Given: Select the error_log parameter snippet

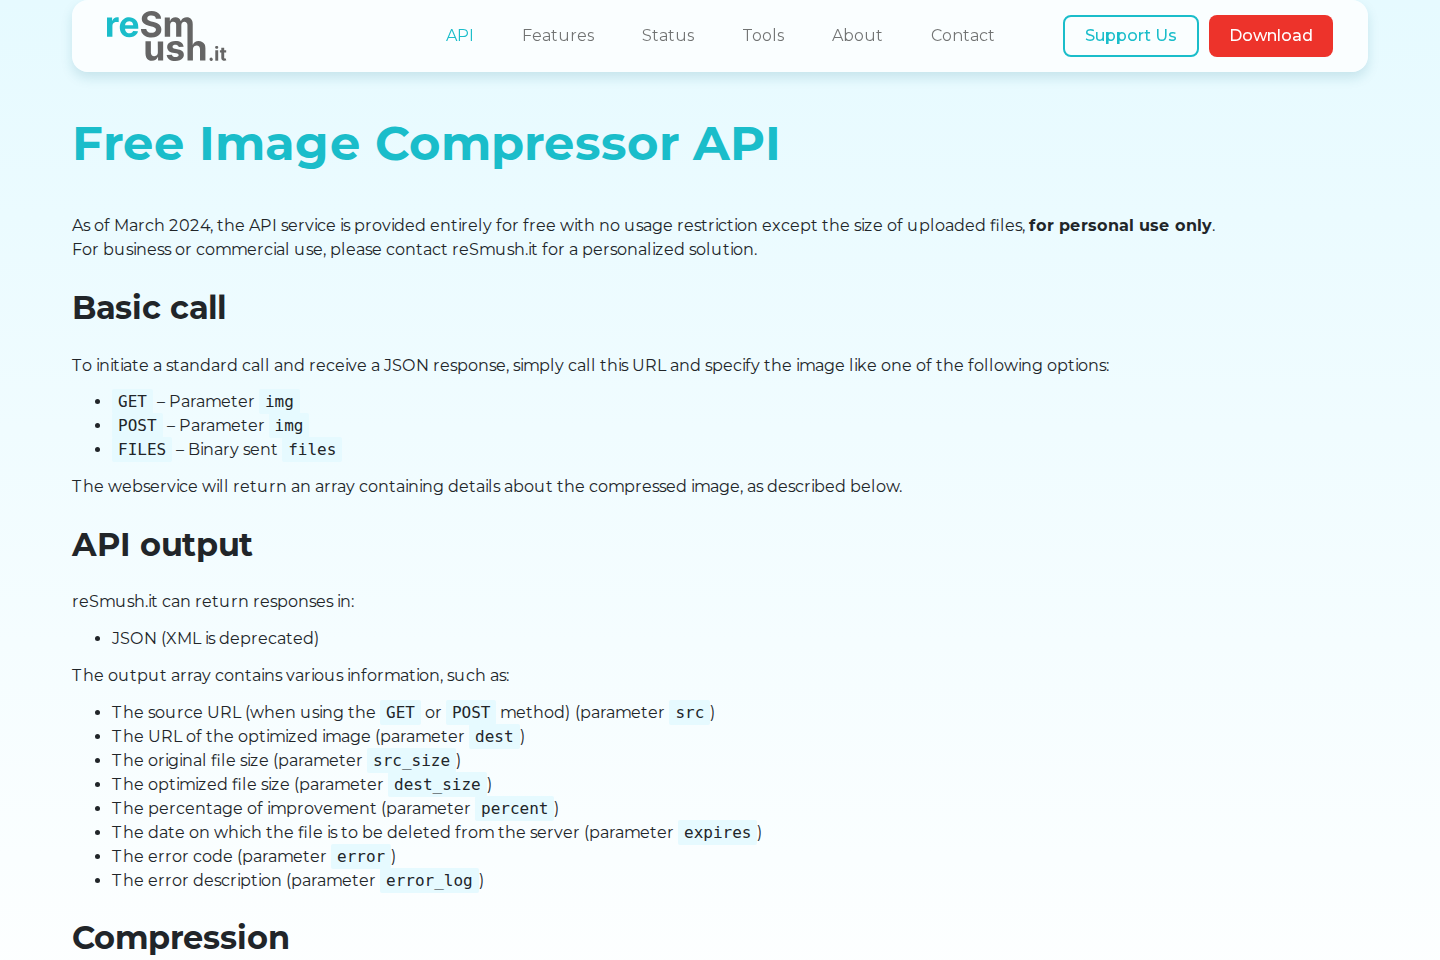Looking at the screenshot, I should 428,880.
